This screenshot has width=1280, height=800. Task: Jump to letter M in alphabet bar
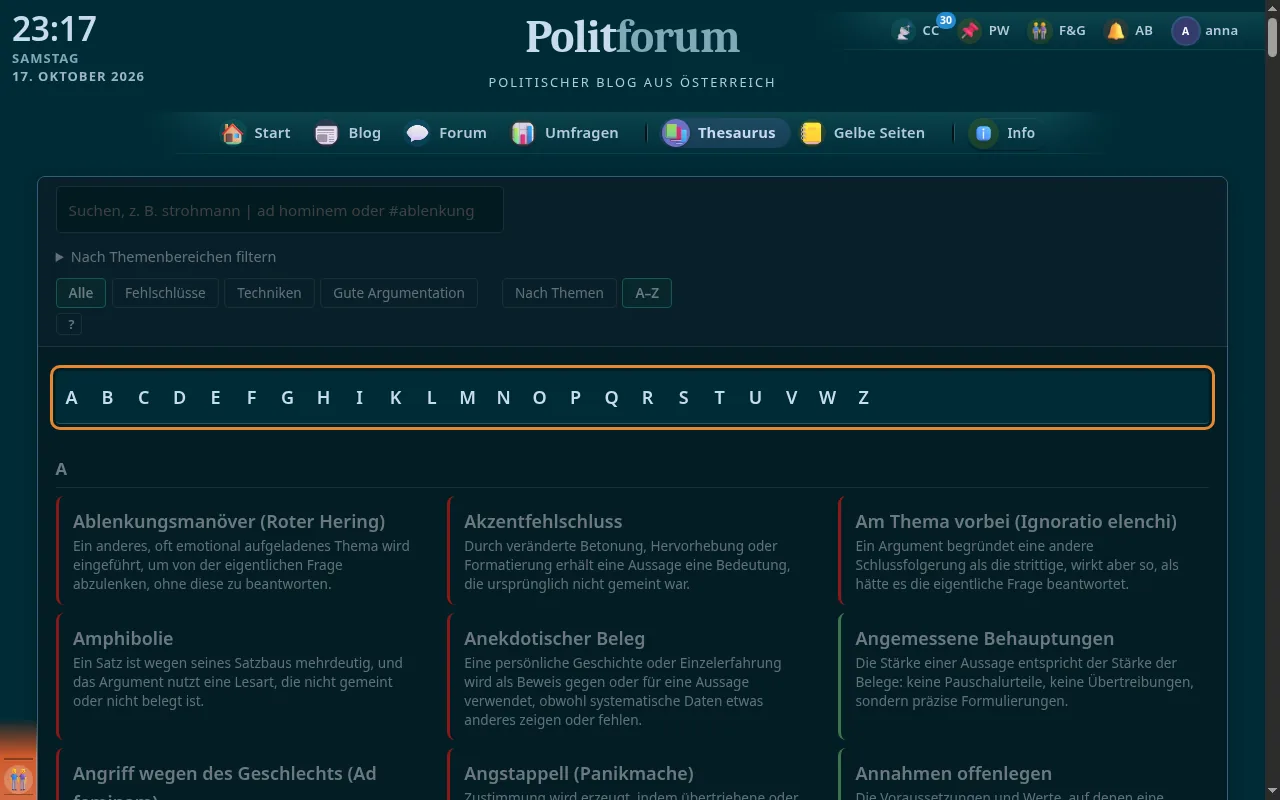click(x=467, y=398)
